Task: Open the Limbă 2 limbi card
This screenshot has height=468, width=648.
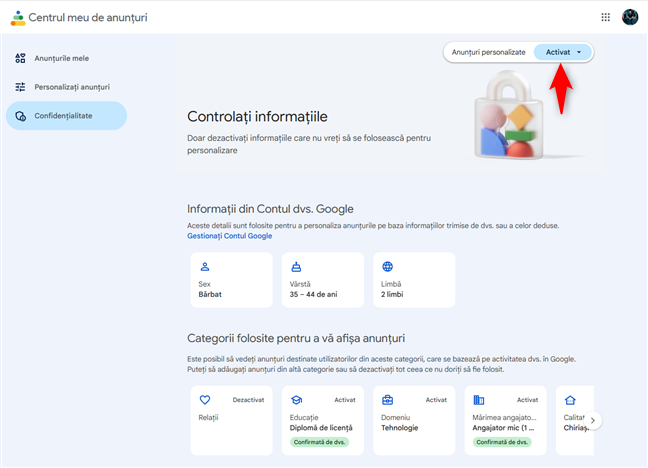Action: point(414,280)
